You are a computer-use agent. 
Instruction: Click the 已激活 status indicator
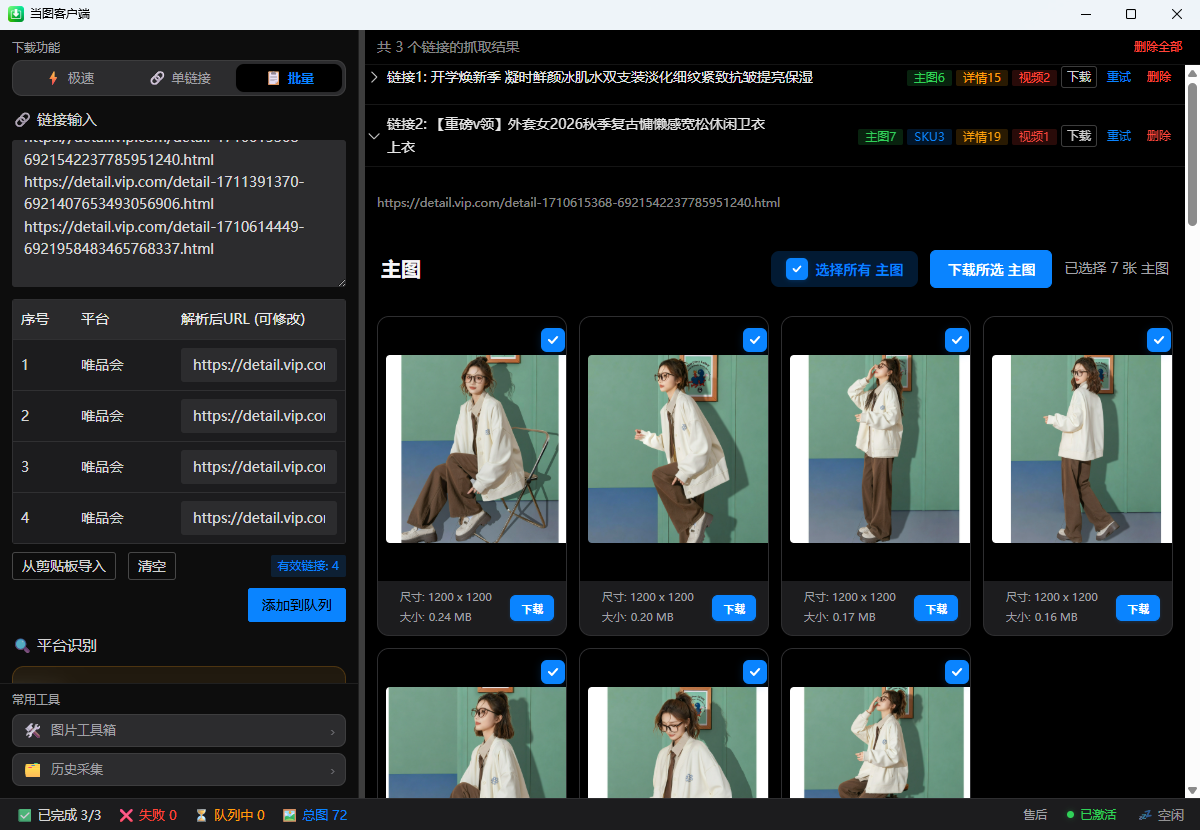[1091, 815]
